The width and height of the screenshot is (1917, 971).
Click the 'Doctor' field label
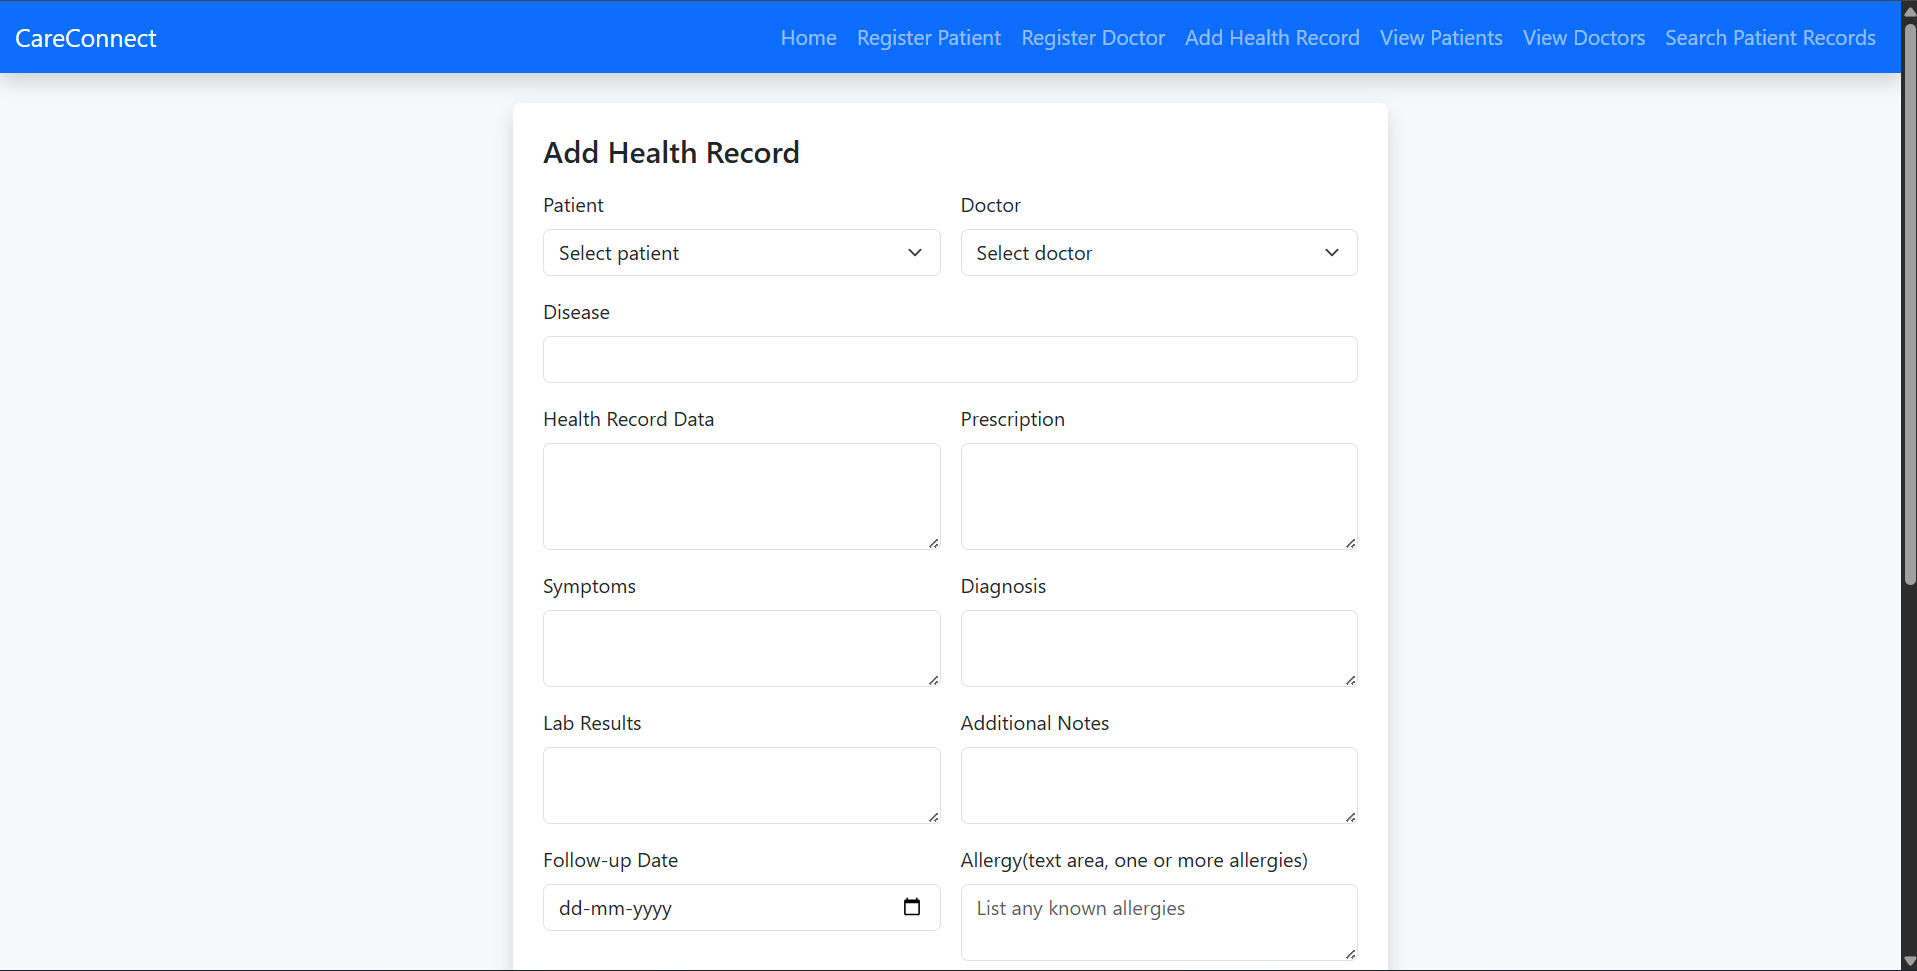pos(990,205)
